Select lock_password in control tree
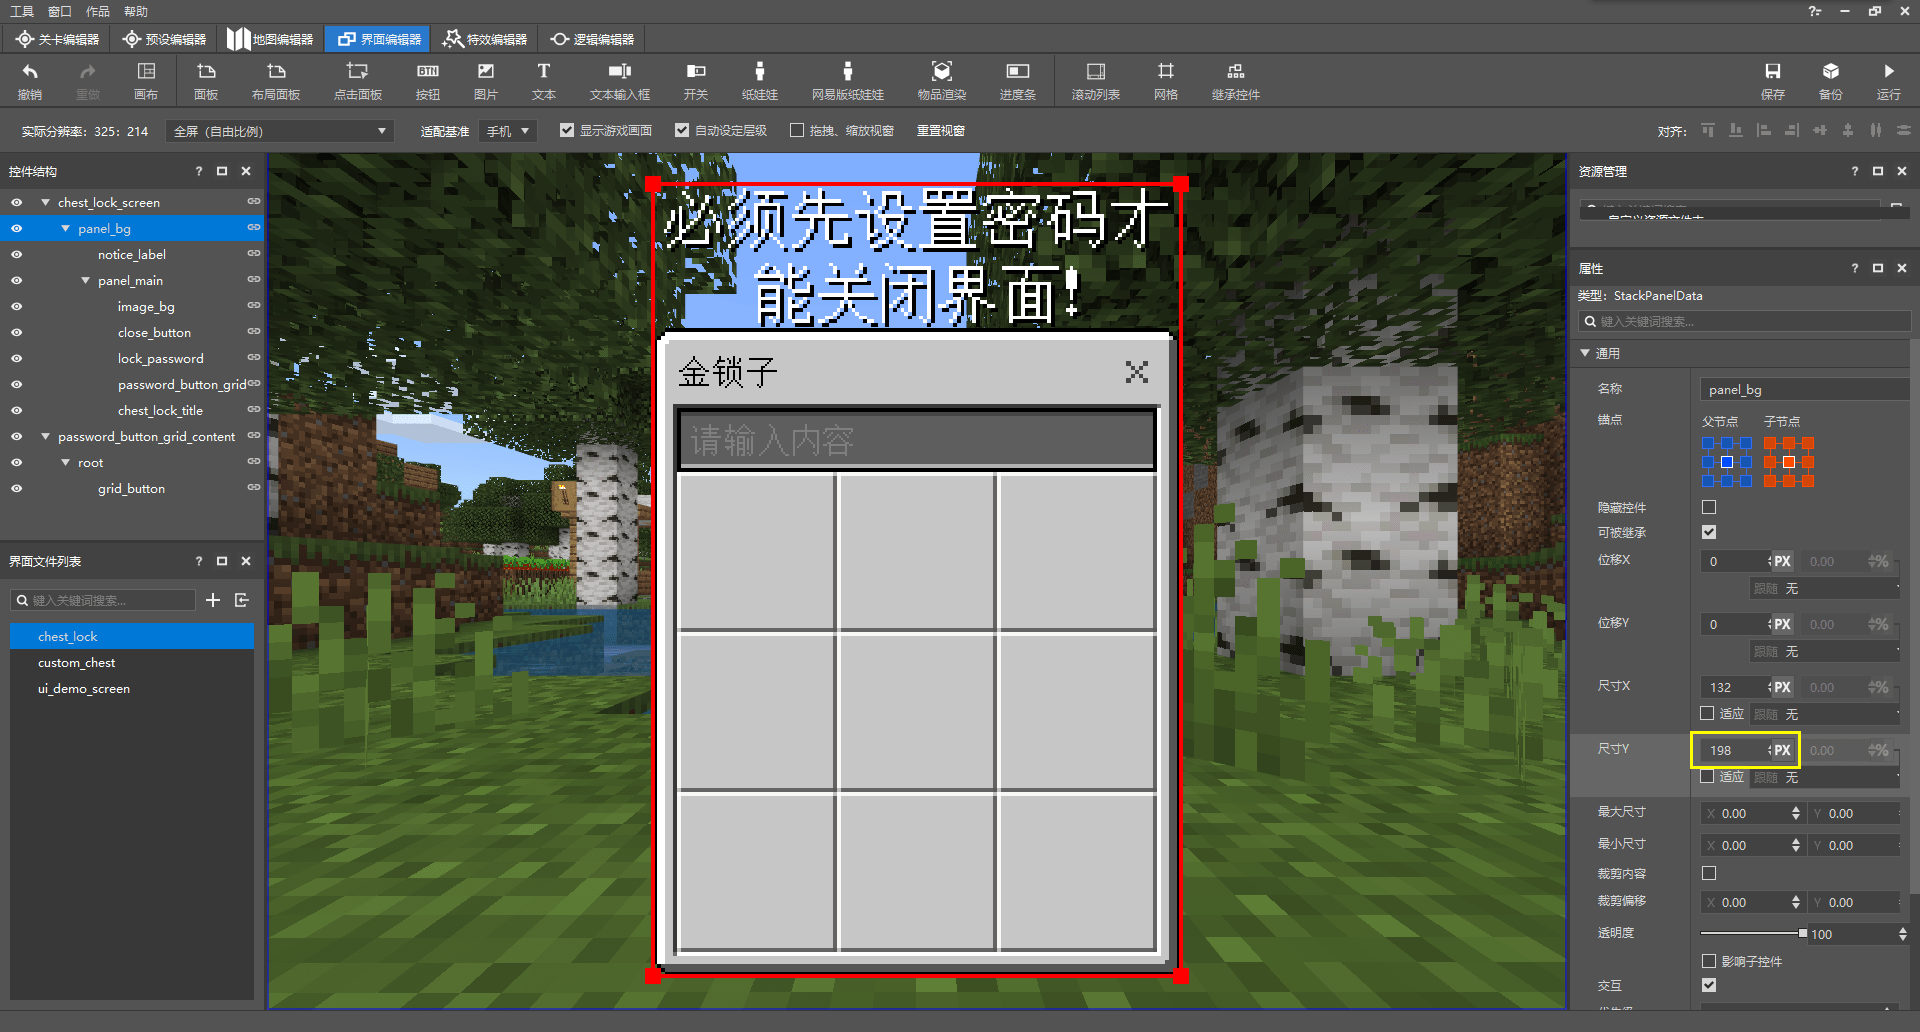1920x1032 pixels. click(x=160, y=358)
